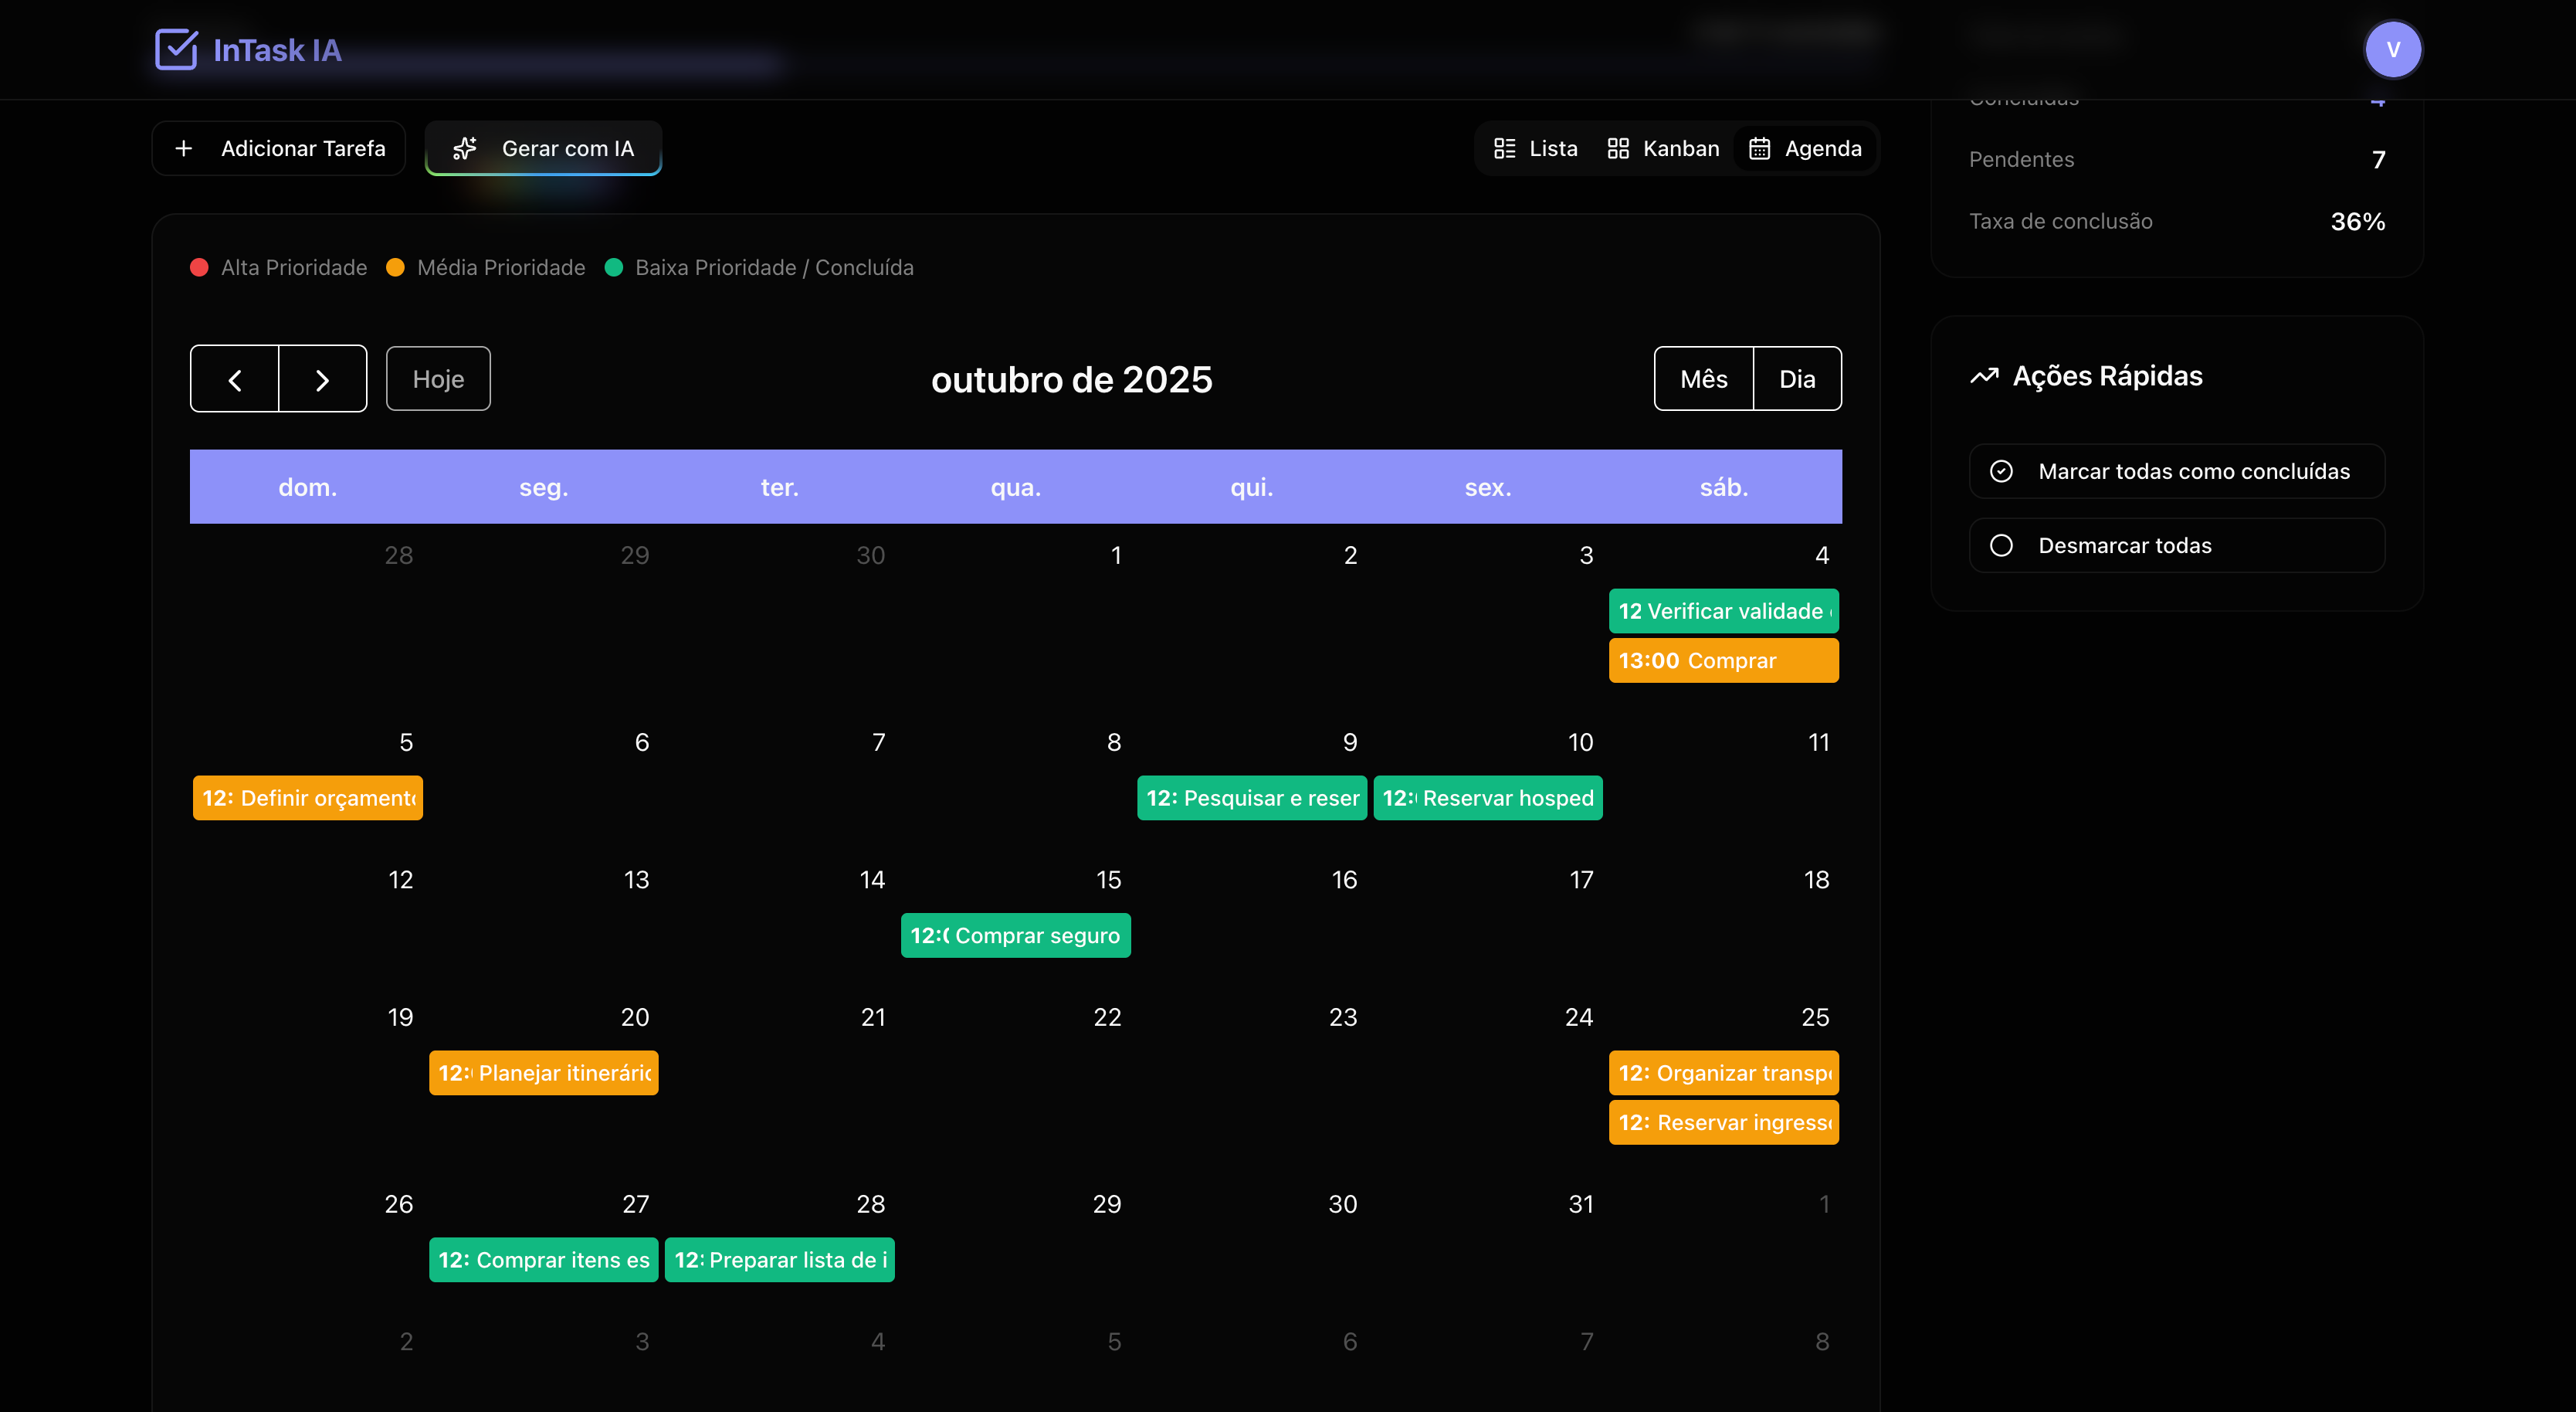Open the user avatar V
This screenshot has width=2576, height=1412.
pos(2392,49)
